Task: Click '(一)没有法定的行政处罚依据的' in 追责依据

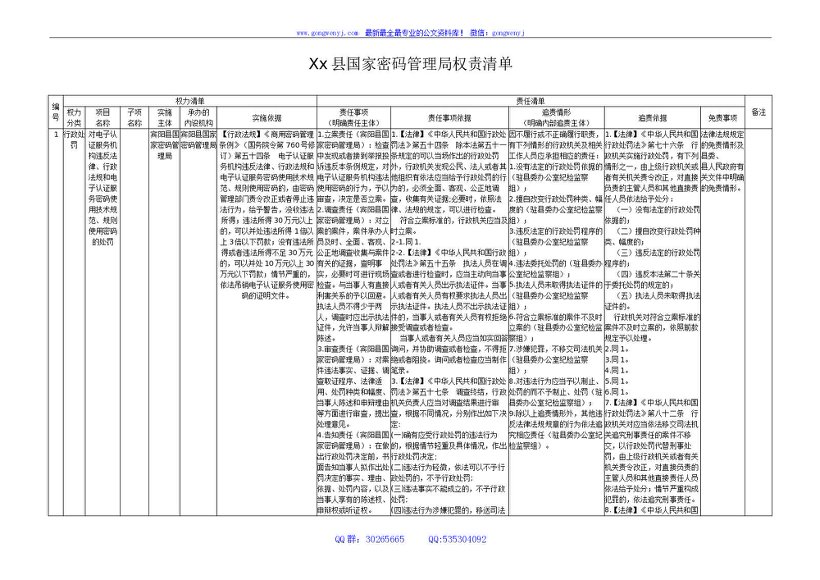Action: 654,215
